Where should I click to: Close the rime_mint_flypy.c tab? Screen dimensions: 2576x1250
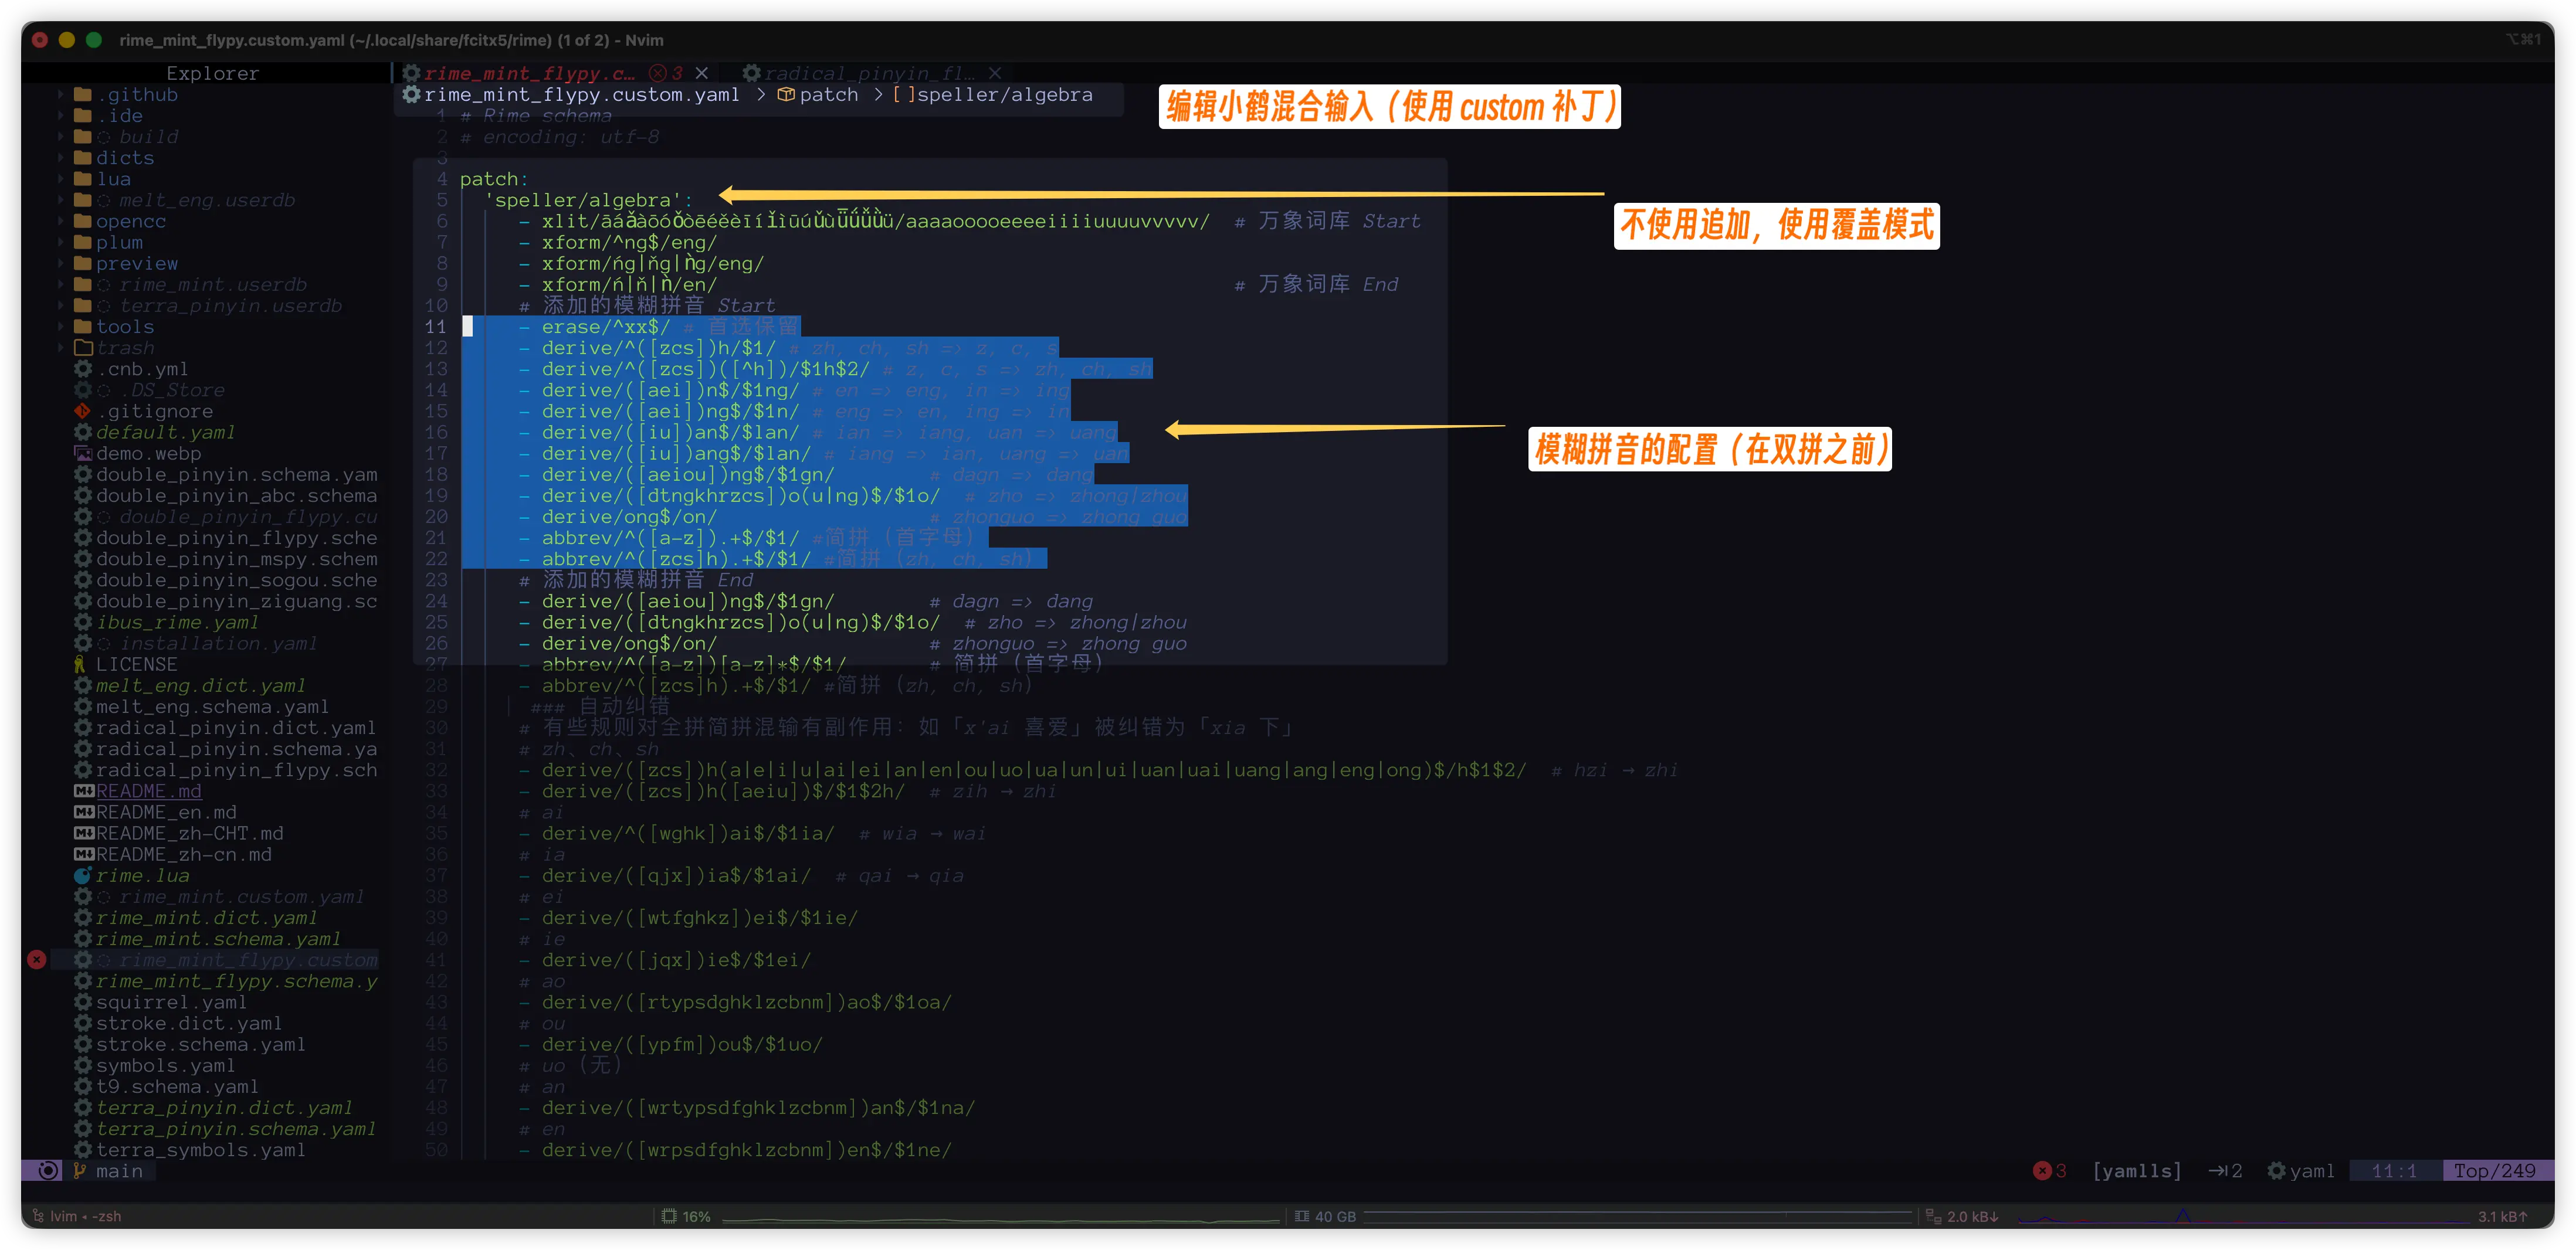(702, 73)
